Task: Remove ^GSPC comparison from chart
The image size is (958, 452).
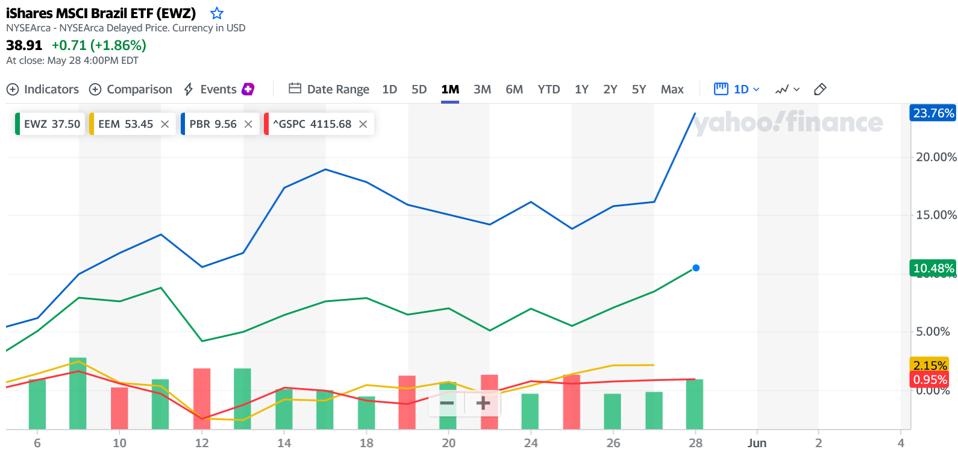Action: tap(363, 125)
